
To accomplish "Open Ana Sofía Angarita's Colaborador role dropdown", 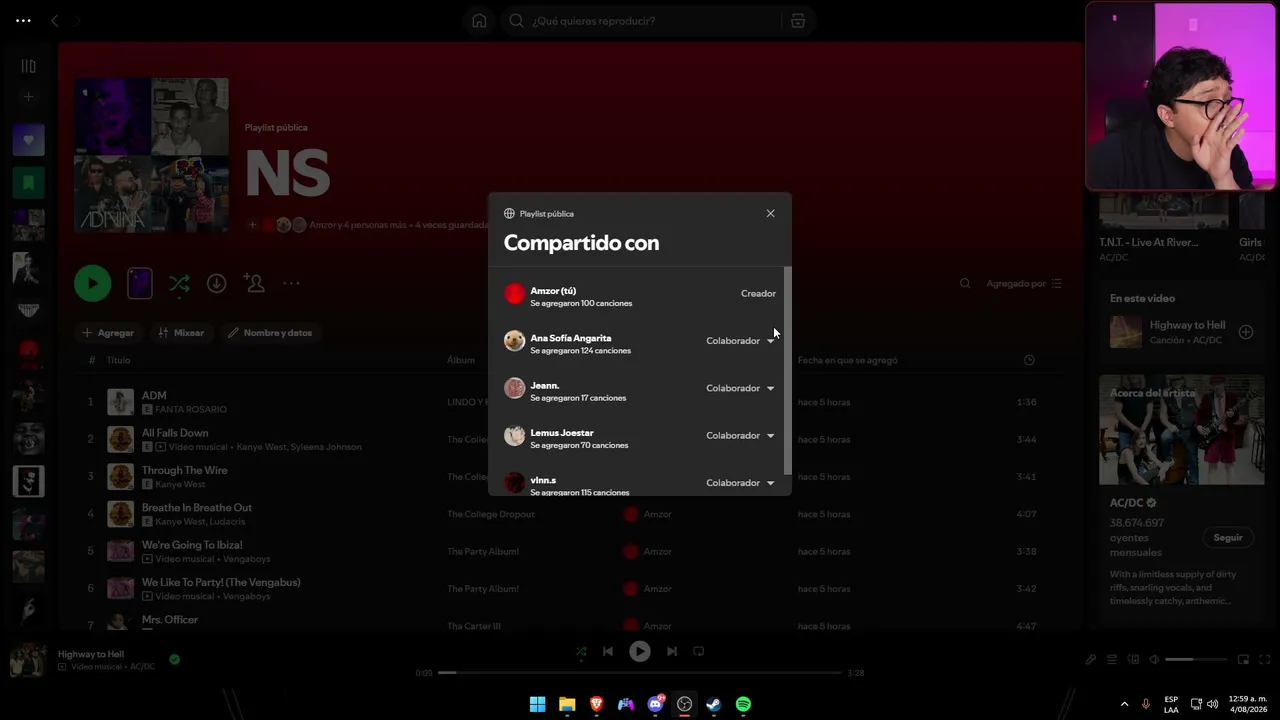I will (x=740, y=341).
